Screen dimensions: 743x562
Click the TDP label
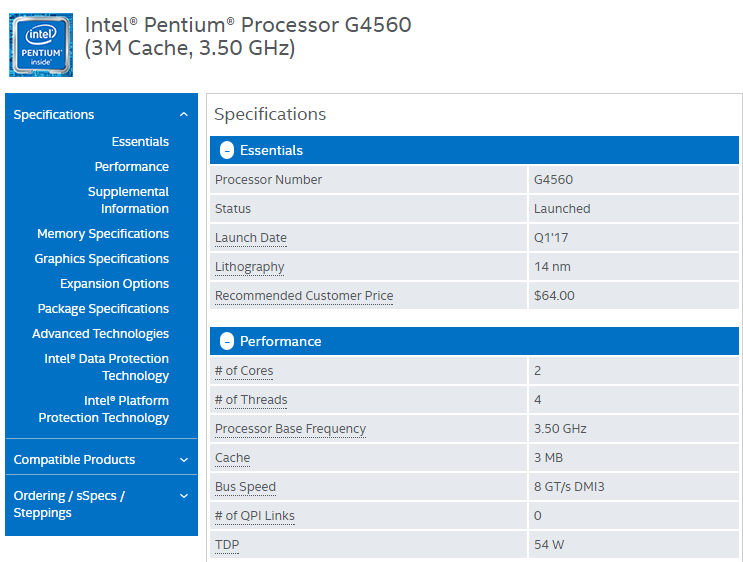pos(227,545)
